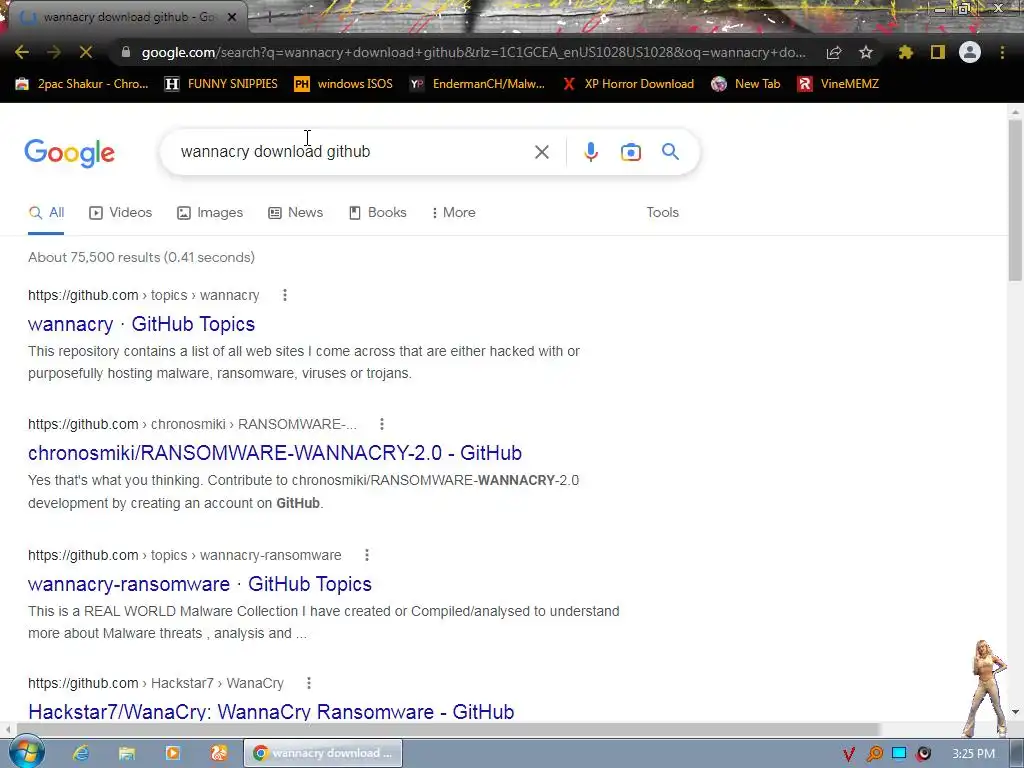Open Hackstar7/WanaCry GitHub result
The height and width of the screenshot is (768, 1024).
pos(271,711)
